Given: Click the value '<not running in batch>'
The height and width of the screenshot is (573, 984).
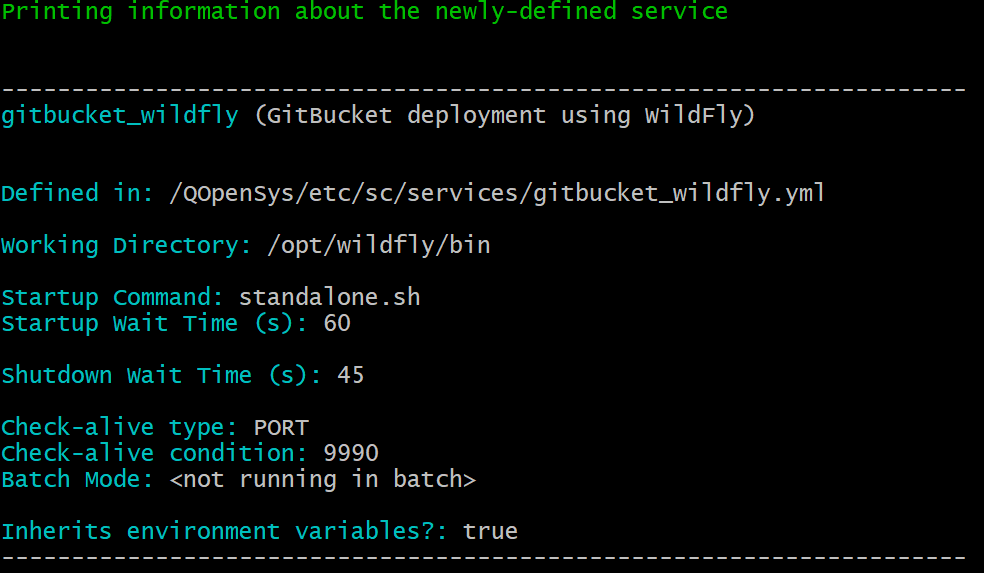Looking at the screenshot, I should coord(323,479).
